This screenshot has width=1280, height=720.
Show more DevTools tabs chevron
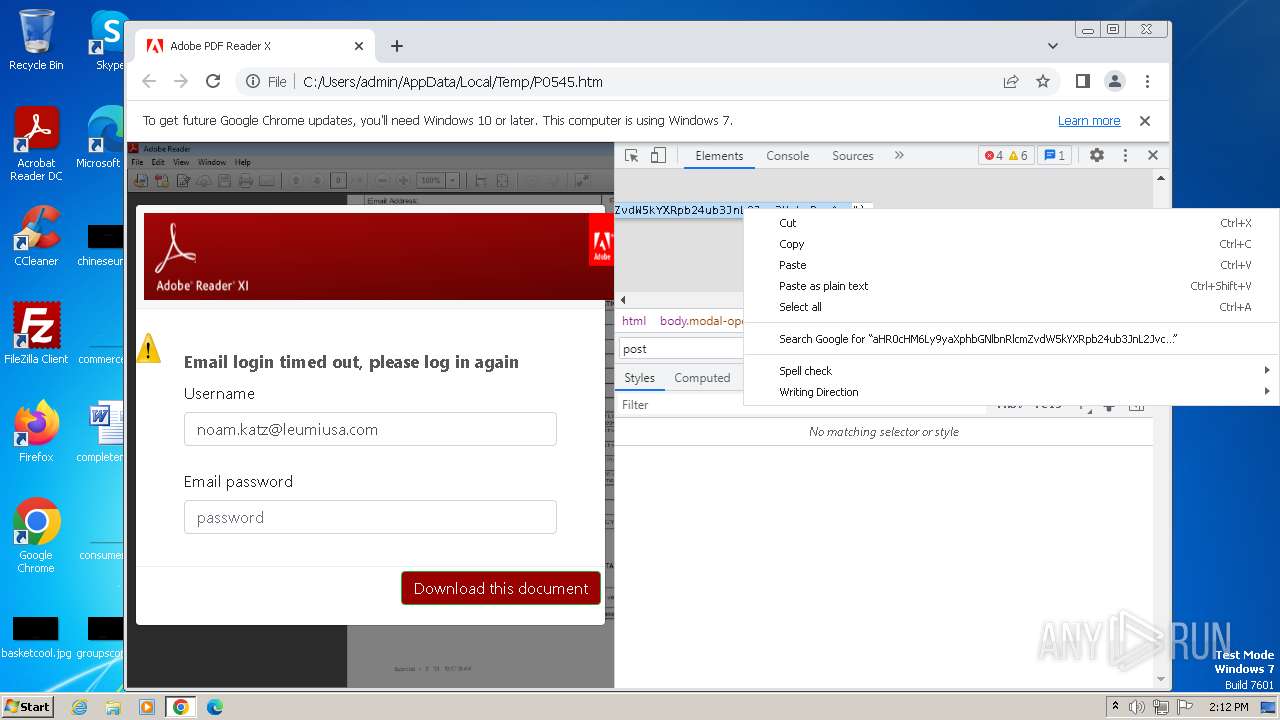point(899,155)
